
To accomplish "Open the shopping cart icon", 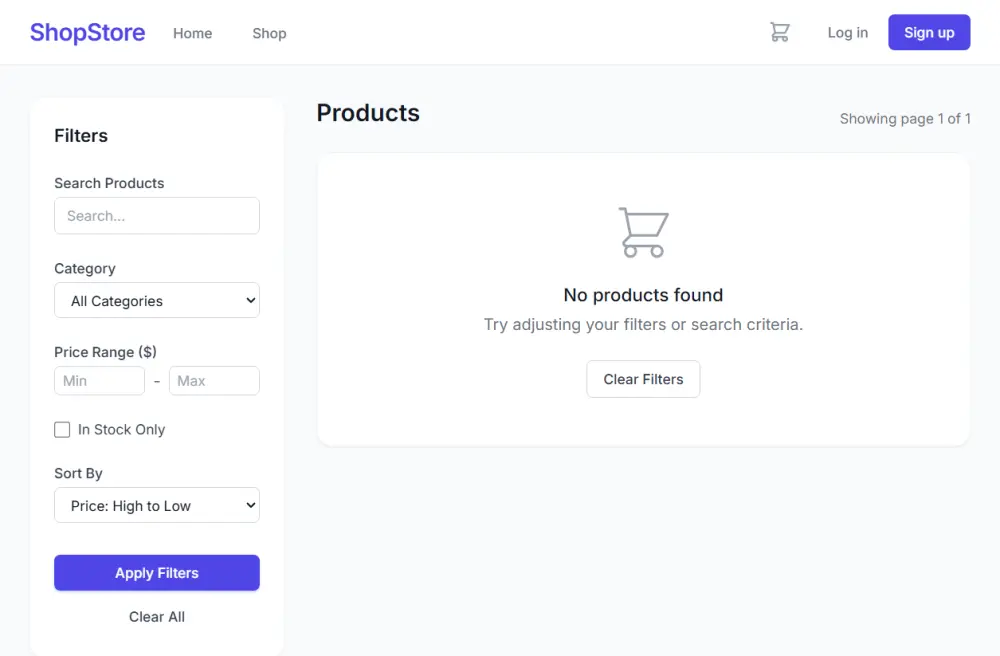I will pyautogui.click(x=780, y=32).
